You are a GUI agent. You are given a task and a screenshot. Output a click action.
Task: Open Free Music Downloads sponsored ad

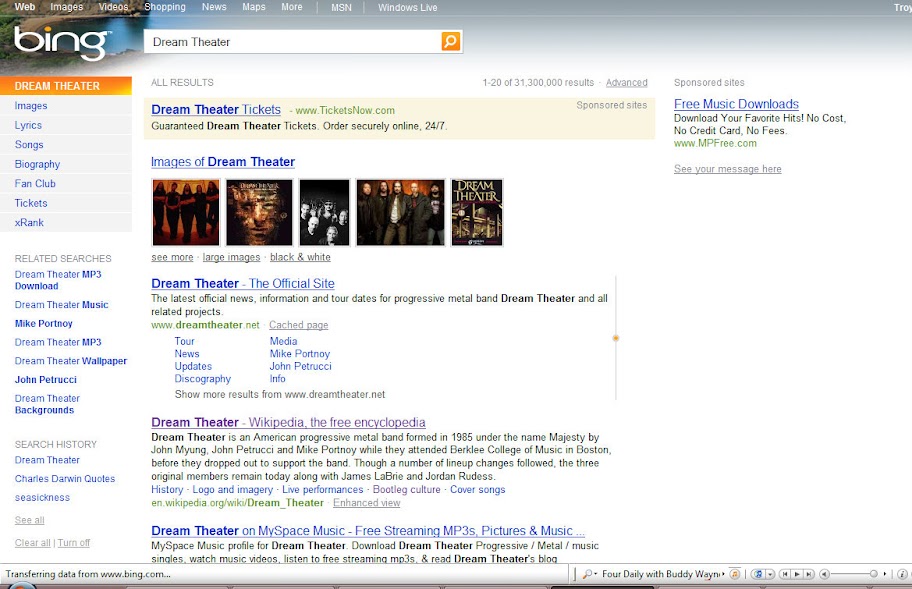pyautogui.click(x=736, y=104)
